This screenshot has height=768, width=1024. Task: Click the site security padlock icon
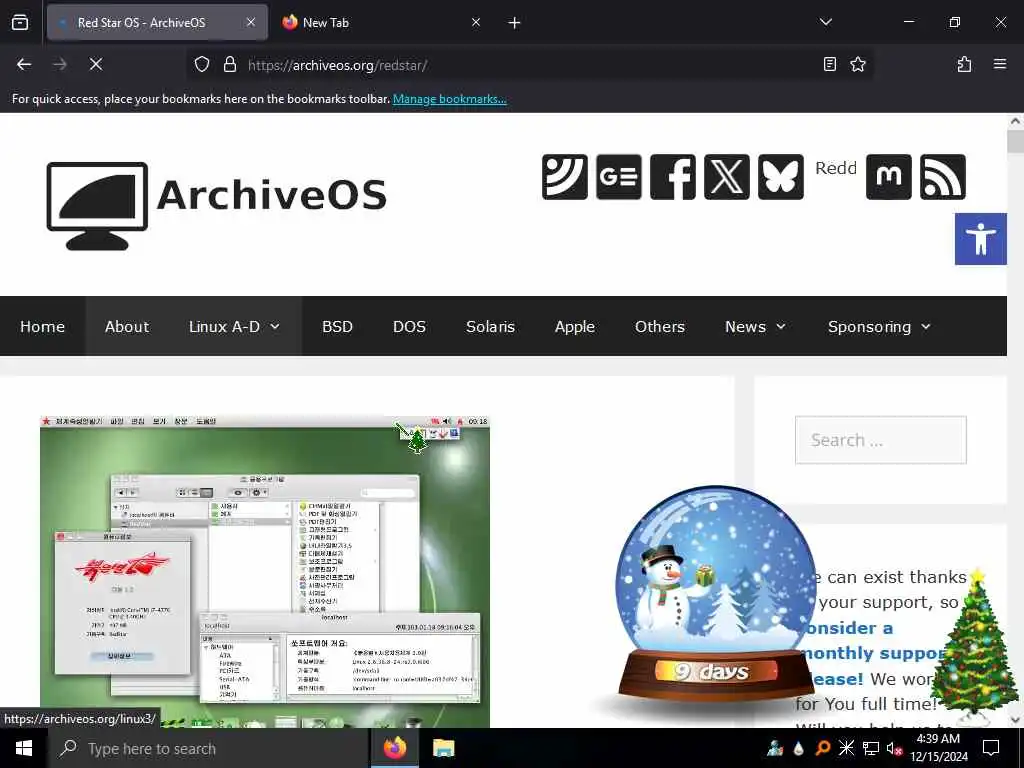[229, 64]
